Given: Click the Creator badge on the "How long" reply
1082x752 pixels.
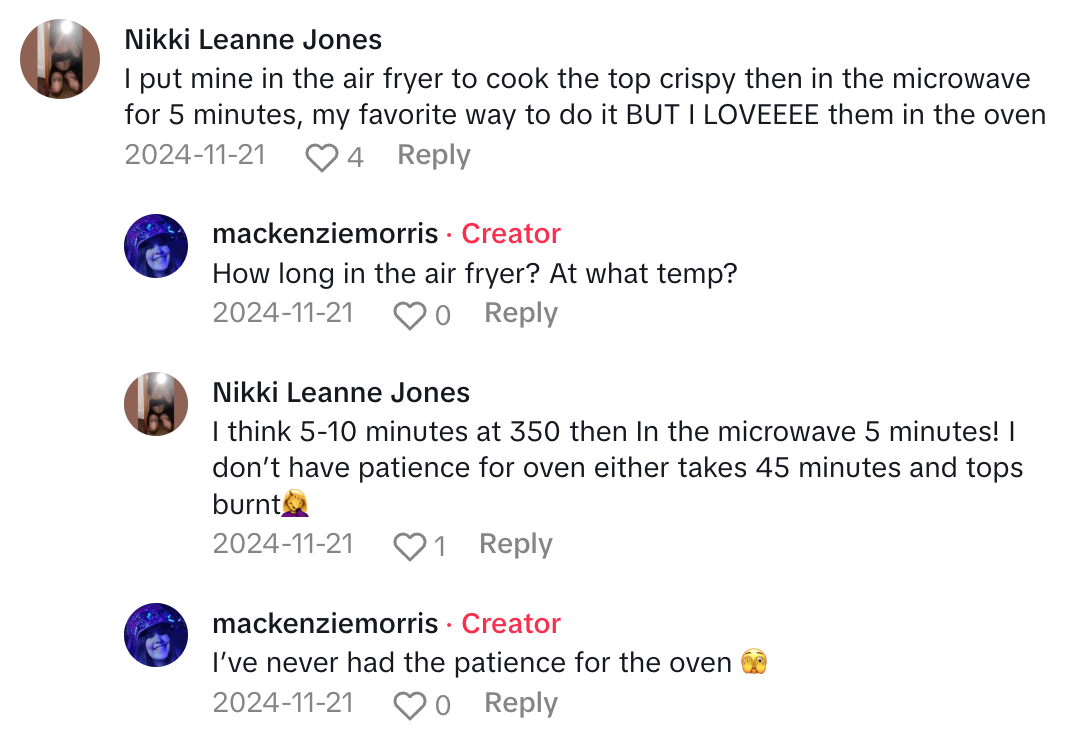Looking at the screenshot, I should (511, 234).
